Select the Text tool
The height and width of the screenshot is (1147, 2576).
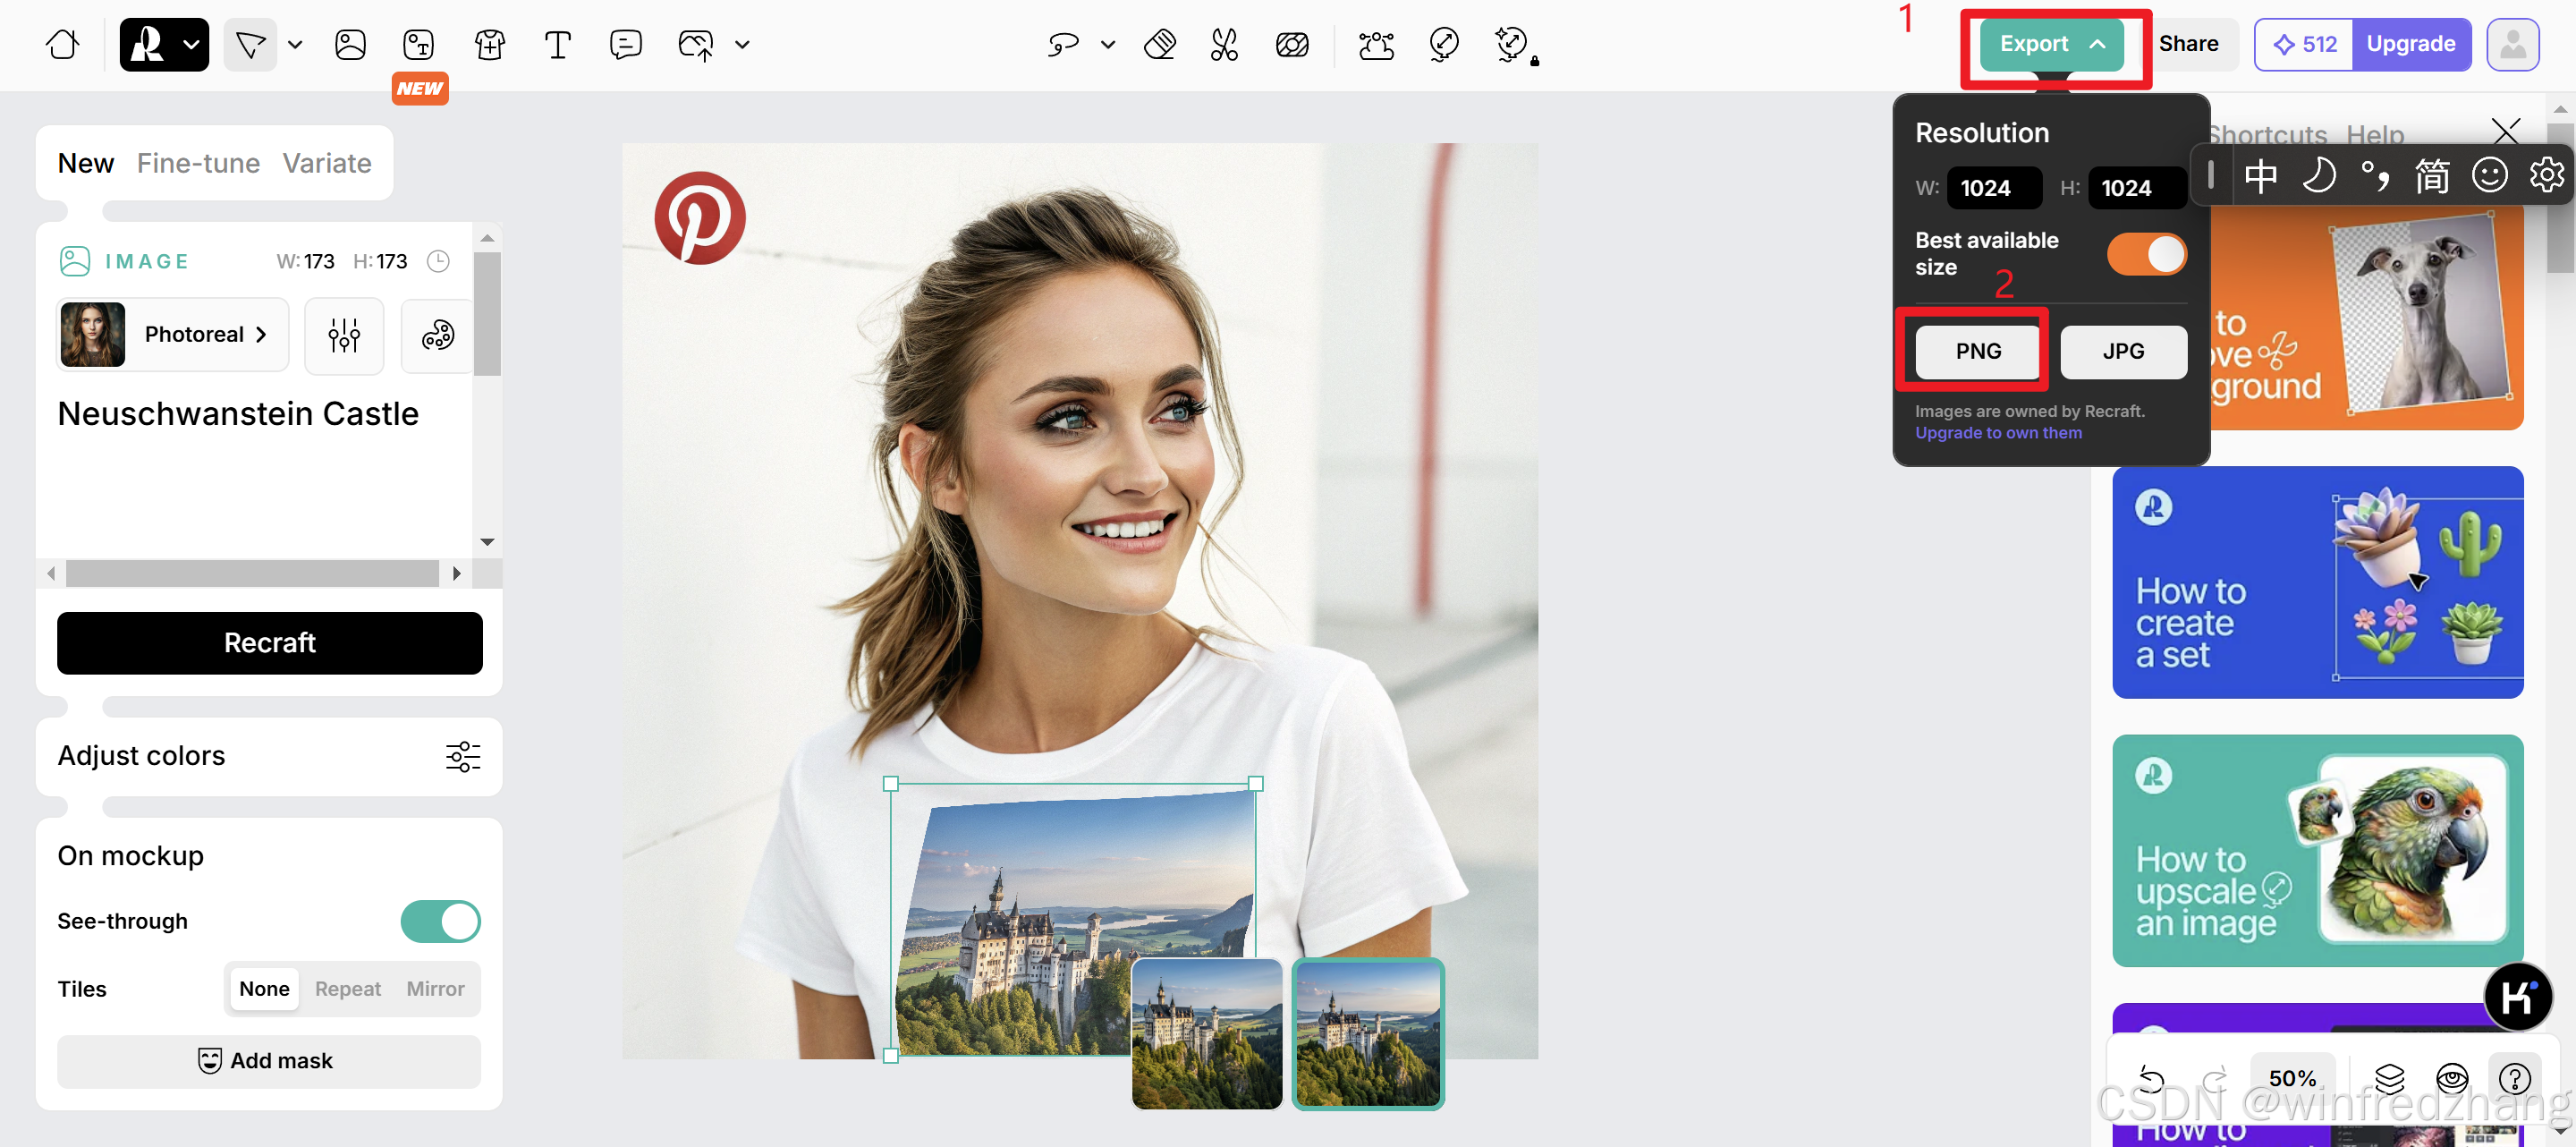pyautogui.click(x=557, y=44)
